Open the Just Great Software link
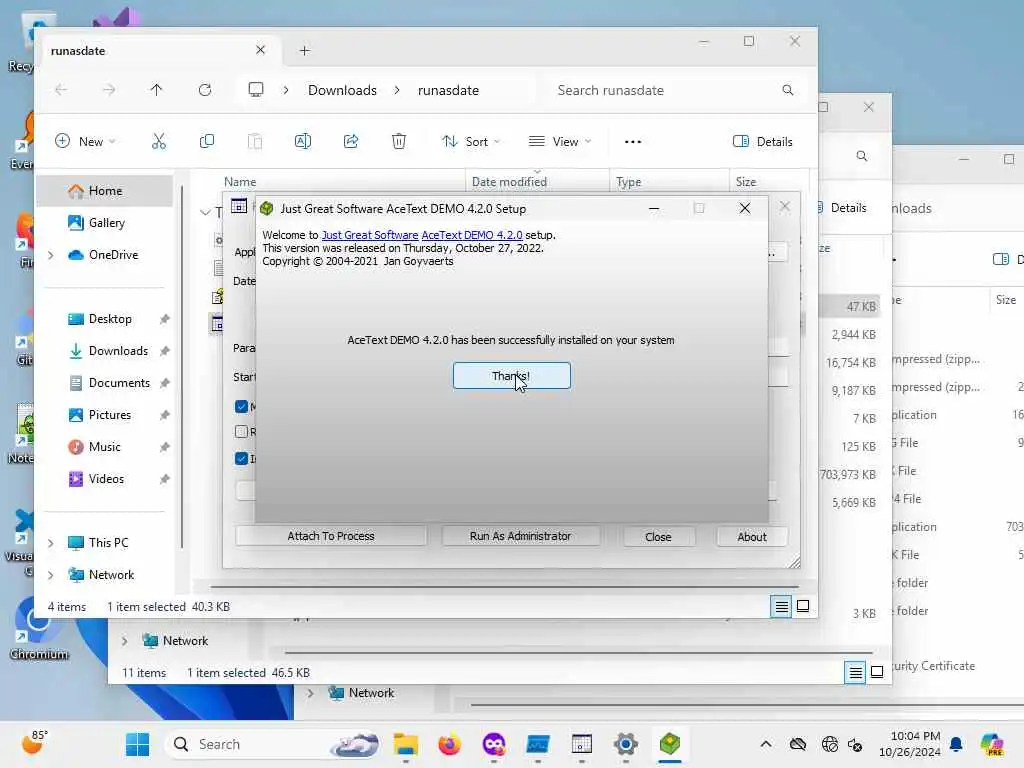This screenshot has height=768, width=1024. click(370, 235)
